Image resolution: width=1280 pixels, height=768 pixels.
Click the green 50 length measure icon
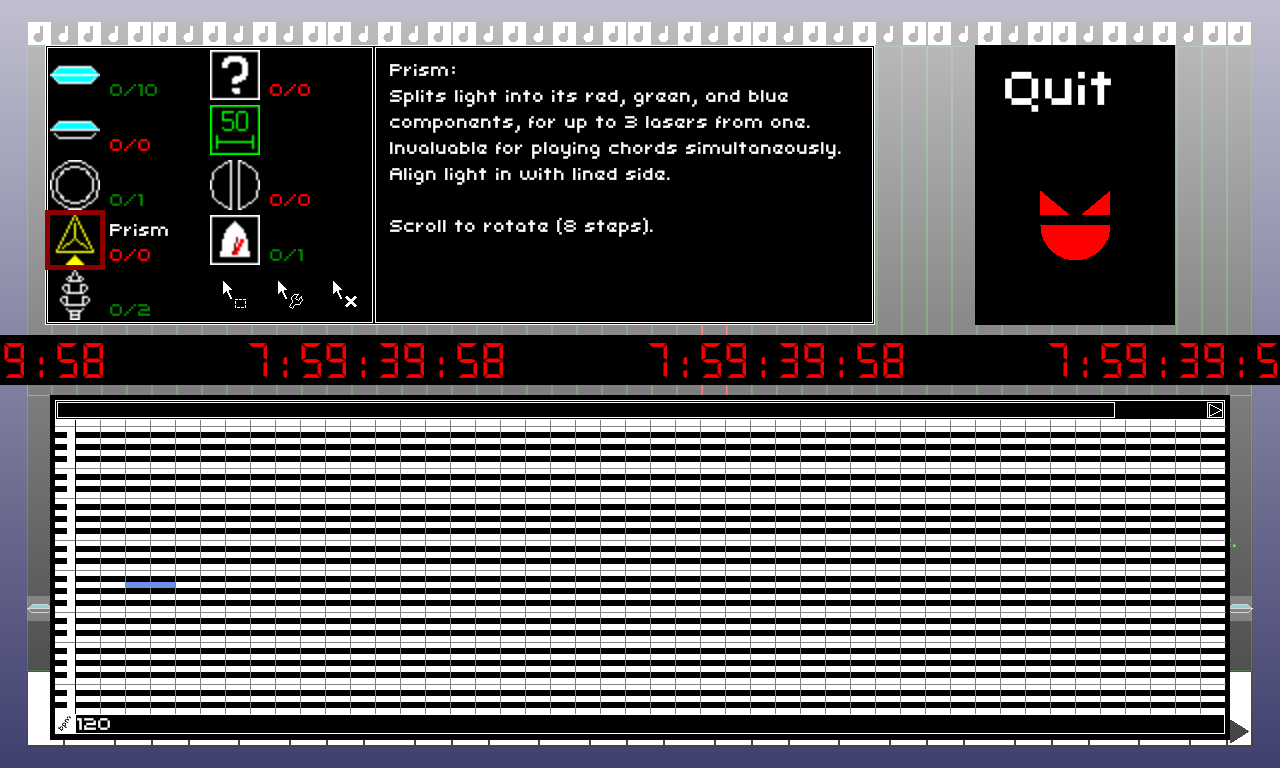[x=235, y=130]
